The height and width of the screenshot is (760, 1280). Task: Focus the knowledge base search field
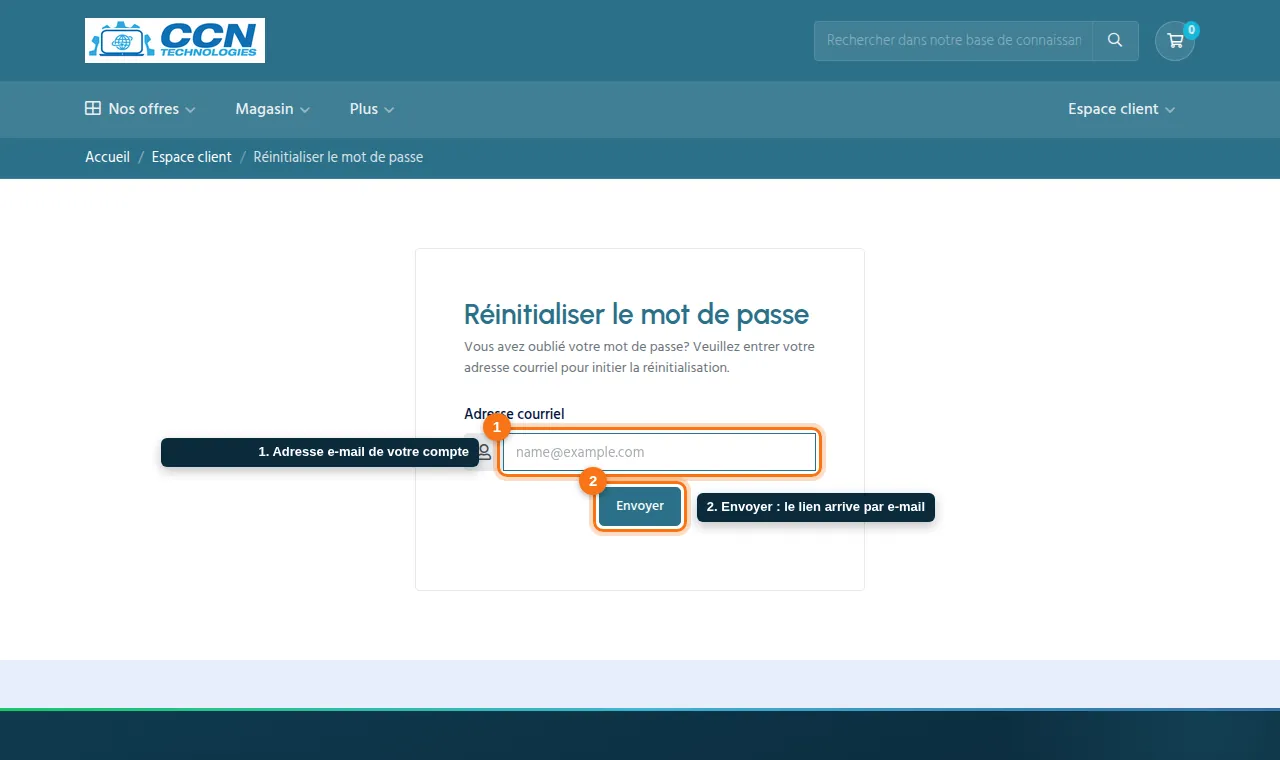(x=954, y=41)
